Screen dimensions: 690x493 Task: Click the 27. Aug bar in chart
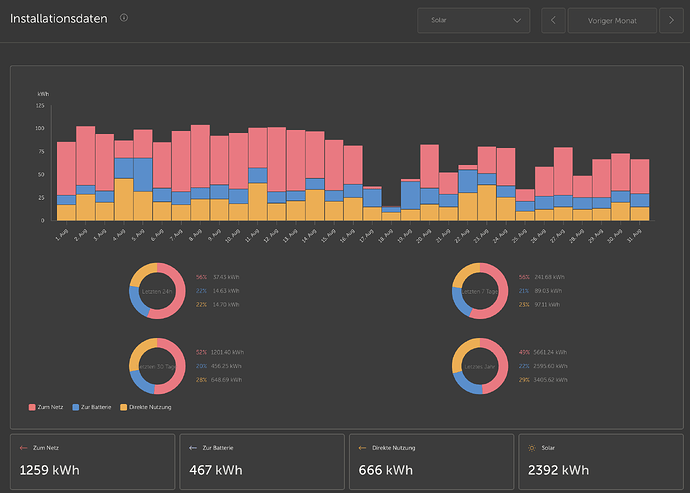coord(563,184)
